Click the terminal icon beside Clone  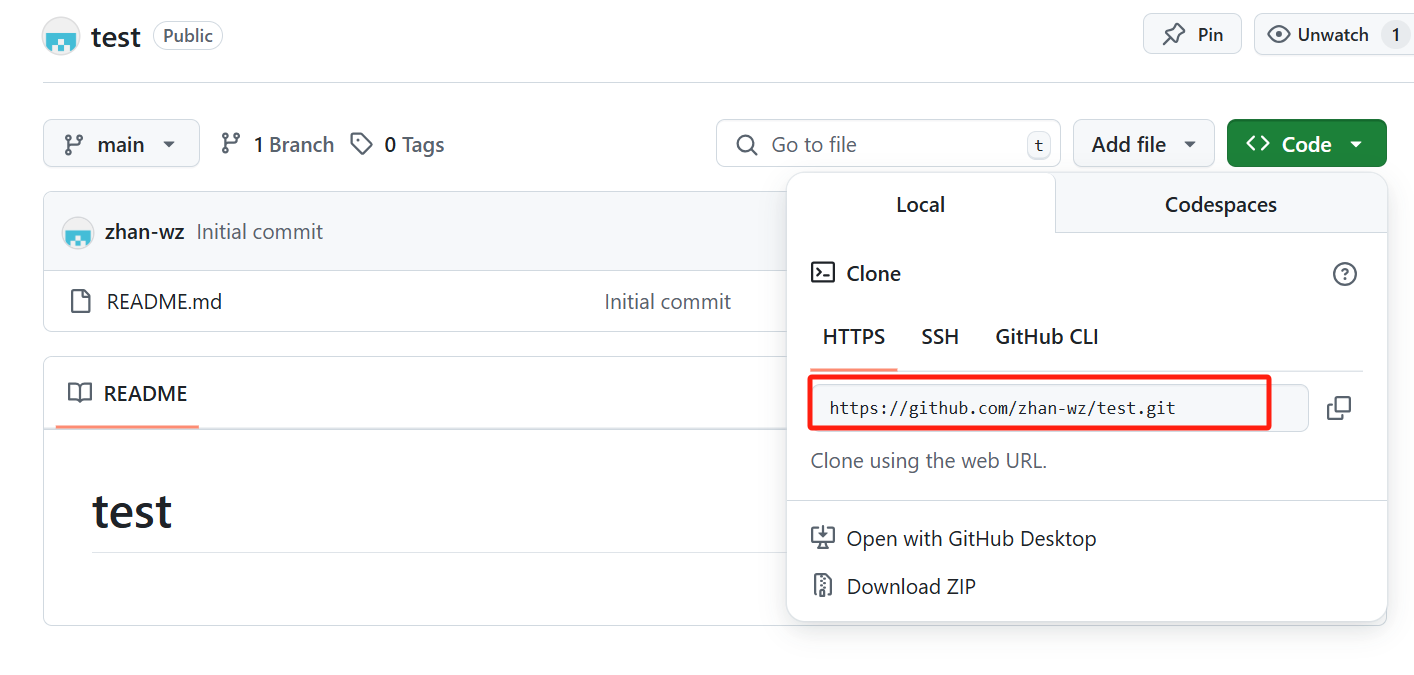822,272
